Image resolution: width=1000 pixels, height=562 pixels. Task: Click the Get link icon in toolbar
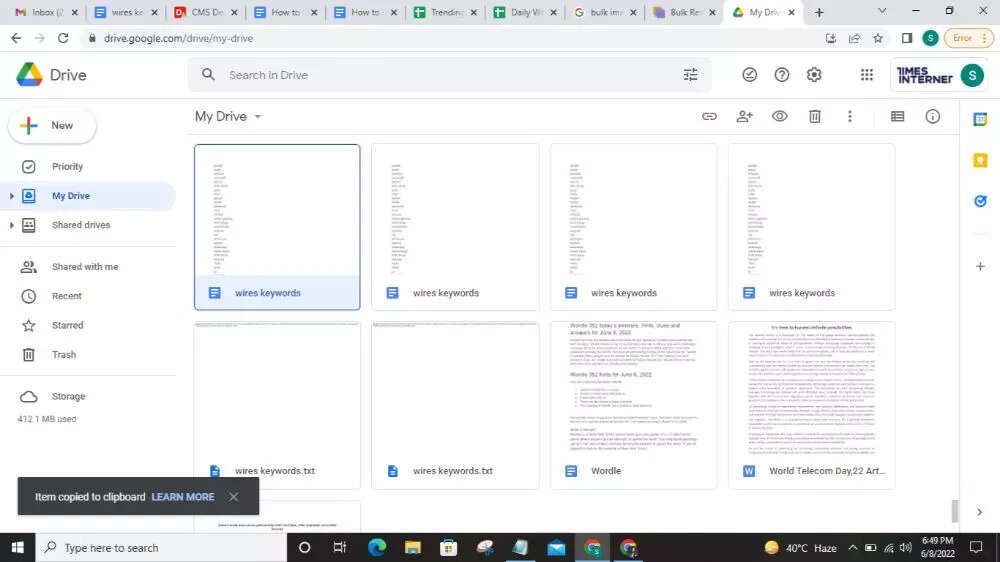click(709, 116)
